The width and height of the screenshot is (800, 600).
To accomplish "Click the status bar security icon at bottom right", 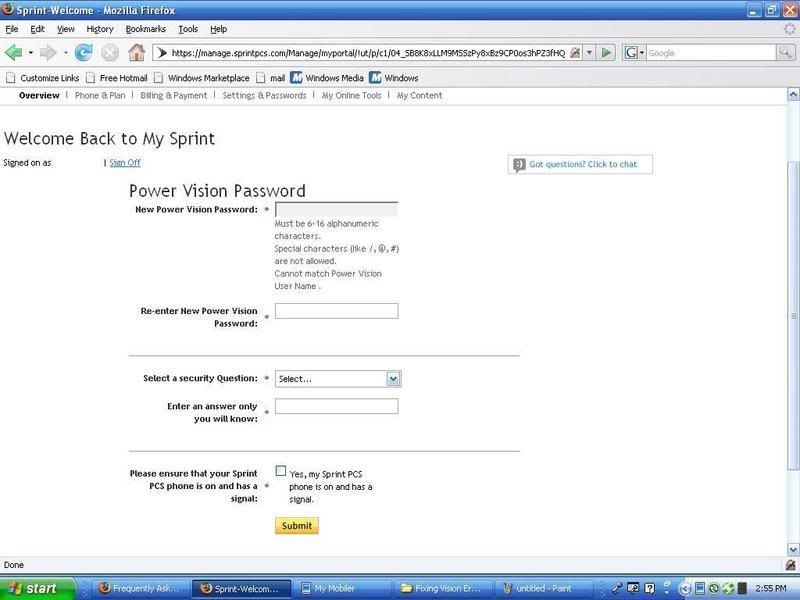I will pos(790,565).
